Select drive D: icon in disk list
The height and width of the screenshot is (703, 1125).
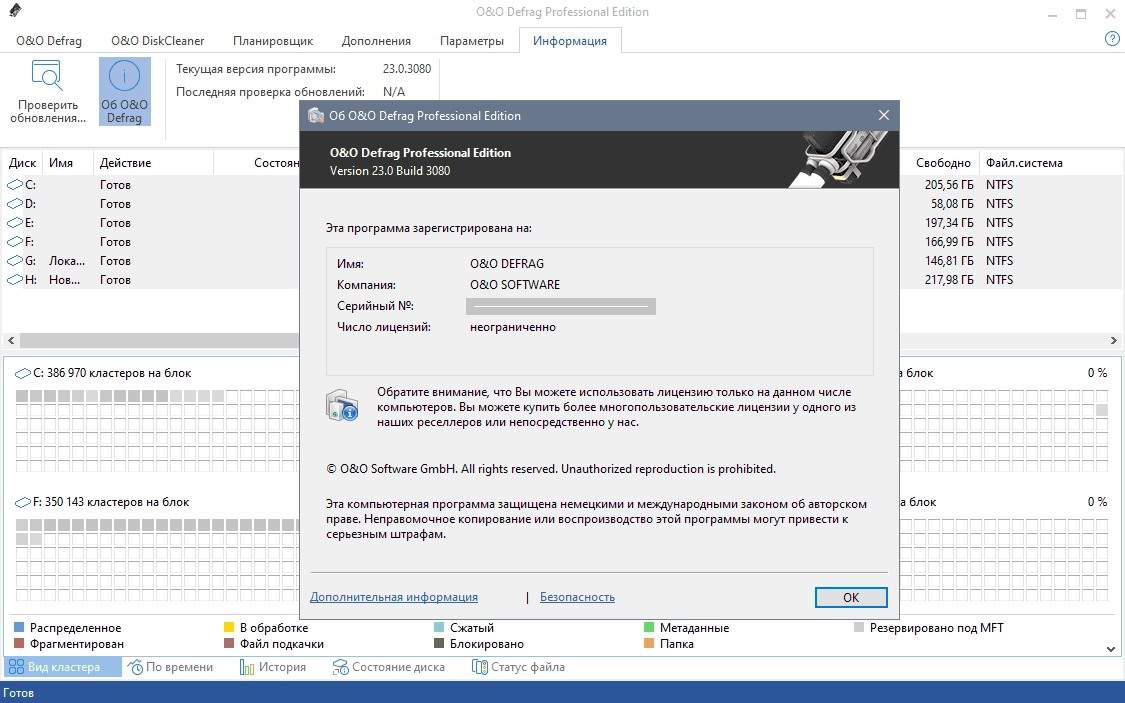(x=15, y=204)
